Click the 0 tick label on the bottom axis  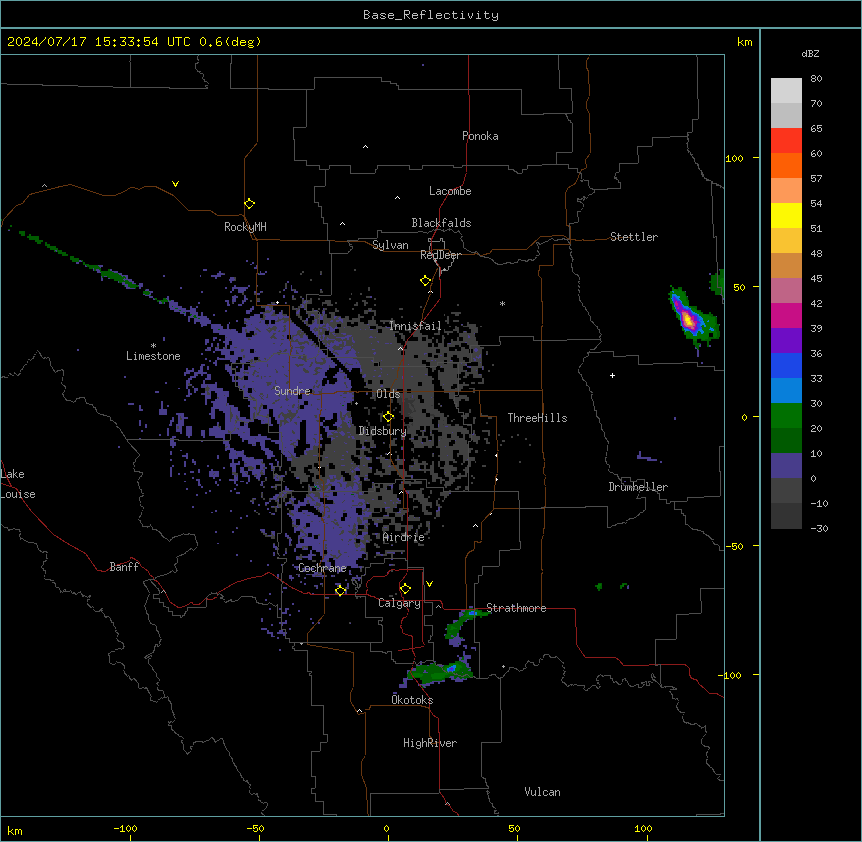(x=386, y=828)
